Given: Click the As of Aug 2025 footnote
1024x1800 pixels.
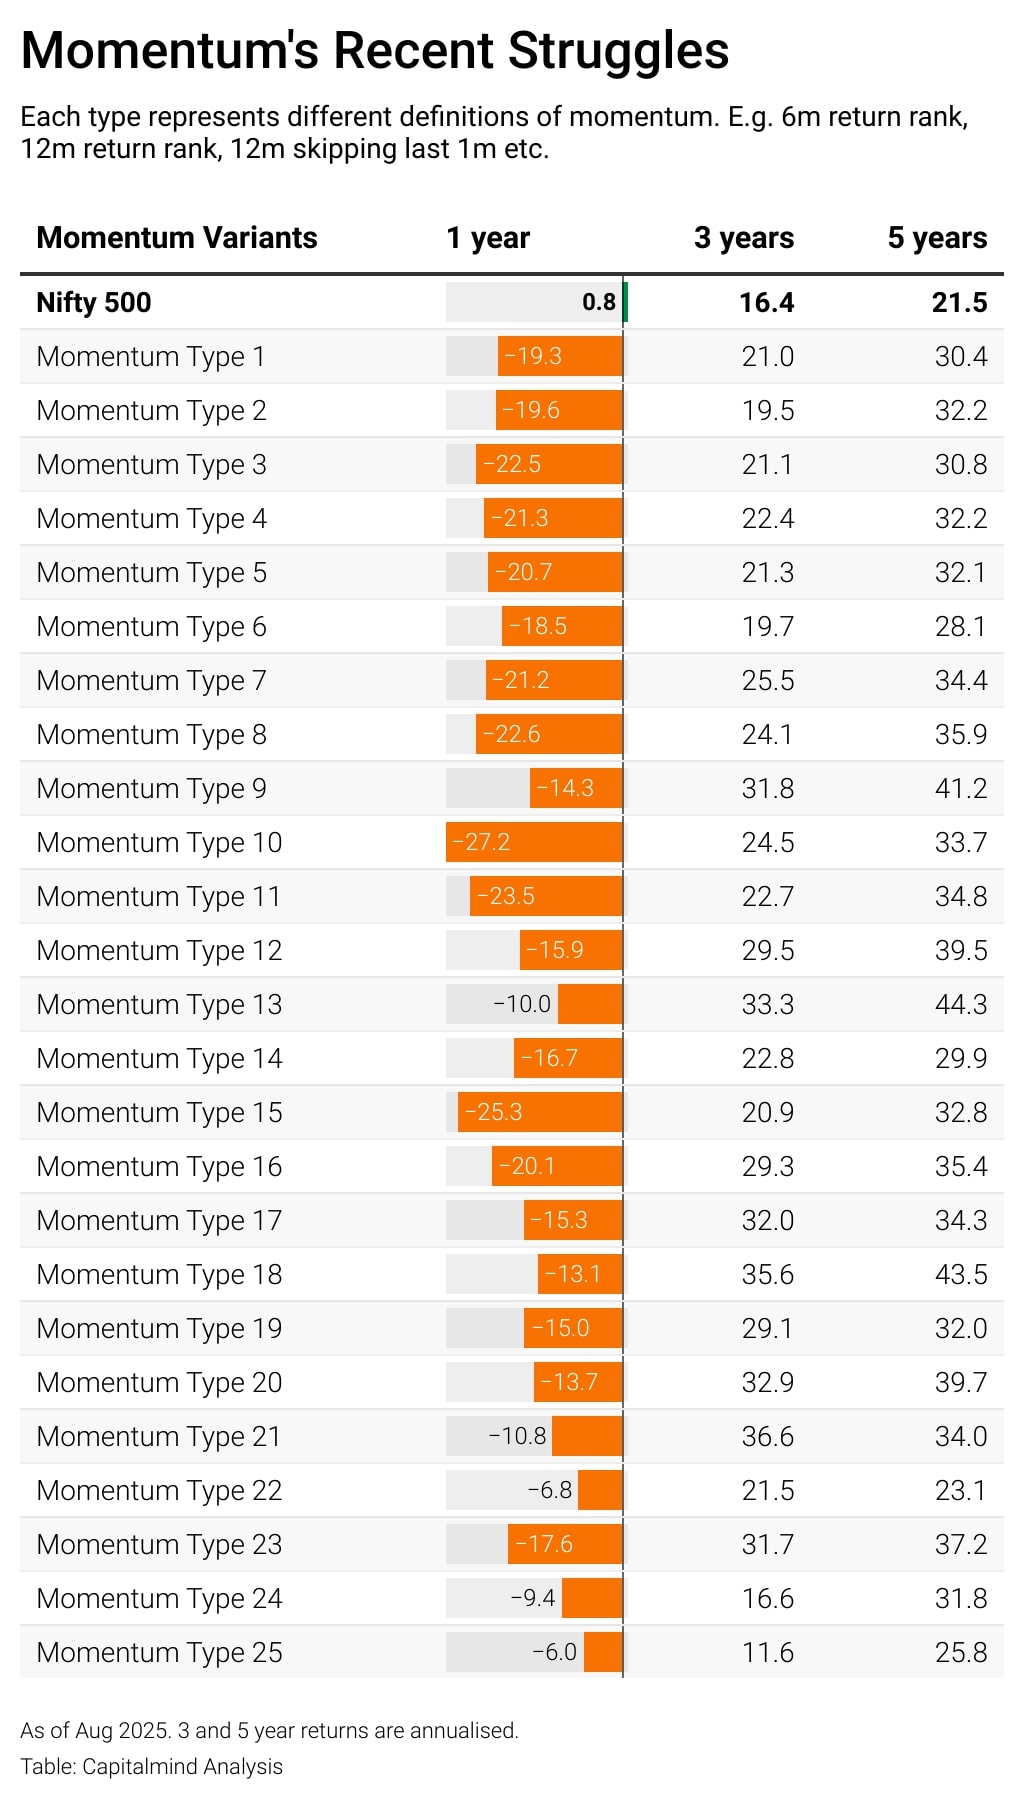Looking at the screenshot, I should coord(269,1731).
